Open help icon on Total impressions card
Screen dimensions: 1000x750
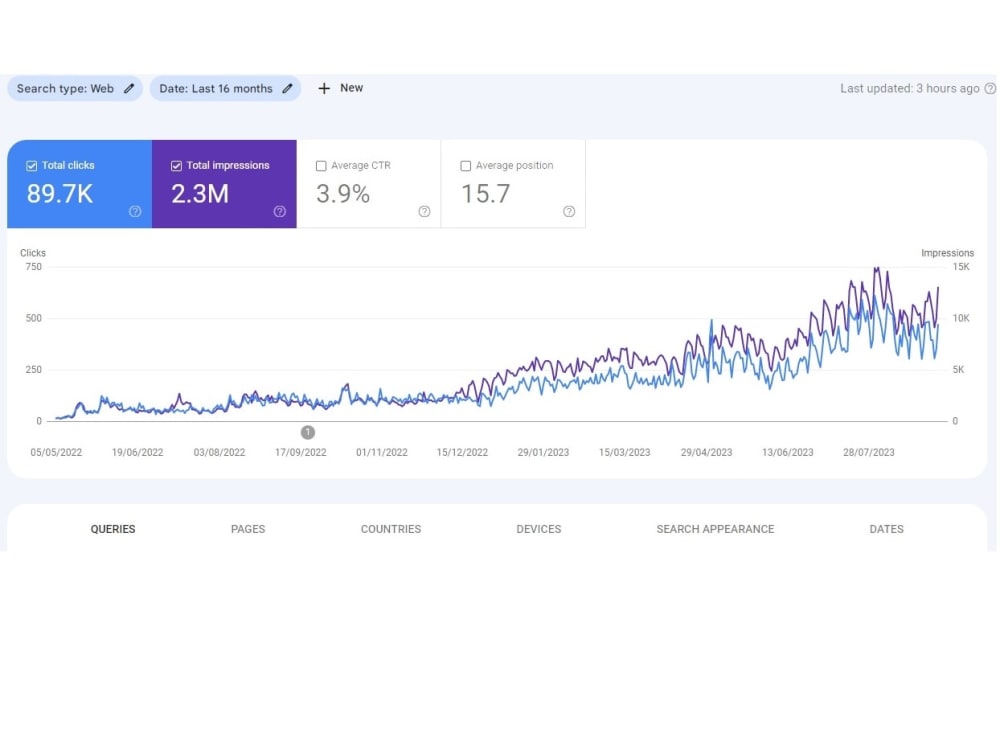[280, 212]
